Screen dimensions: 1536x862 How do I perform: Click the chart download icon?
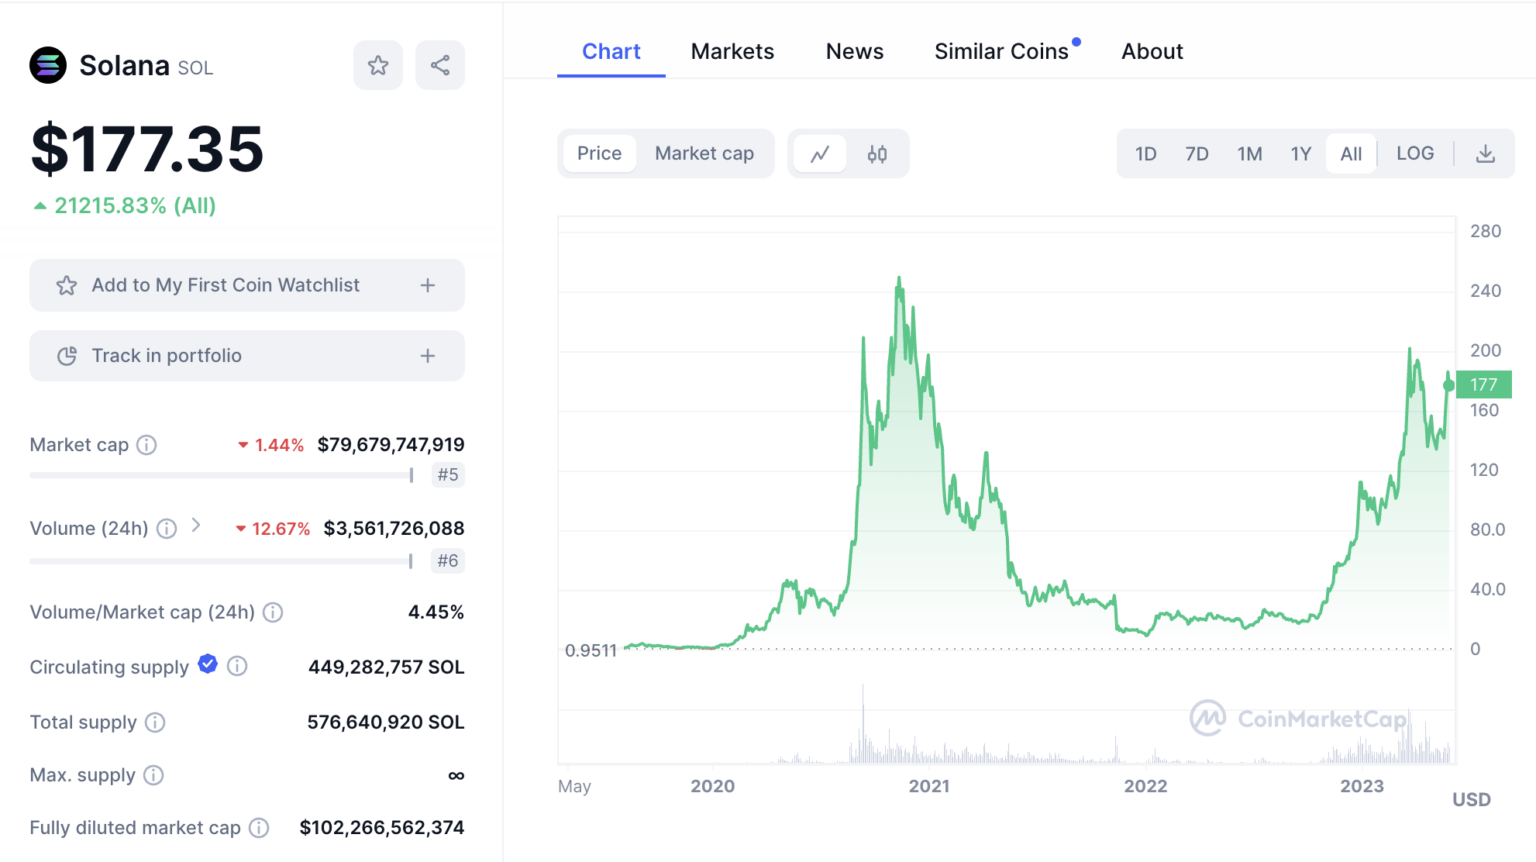point(1485,153)
